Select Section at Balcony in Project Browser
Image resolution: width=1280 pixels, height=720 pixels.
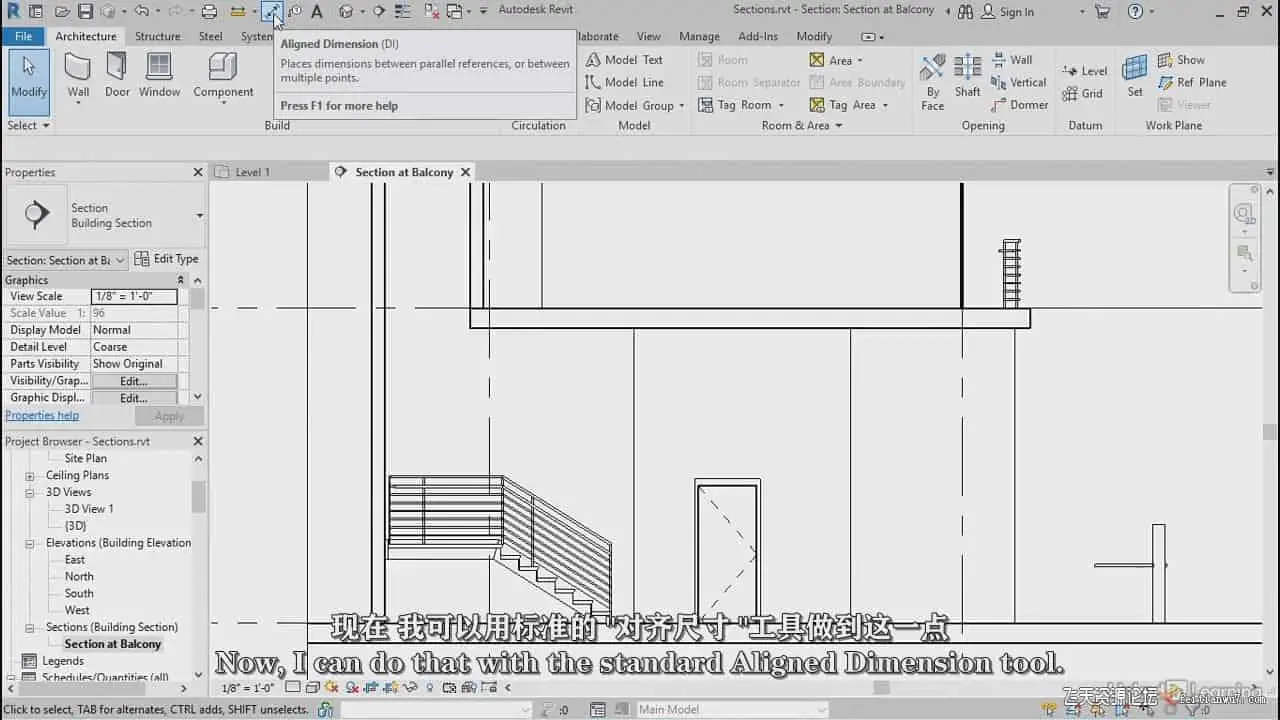113,644
